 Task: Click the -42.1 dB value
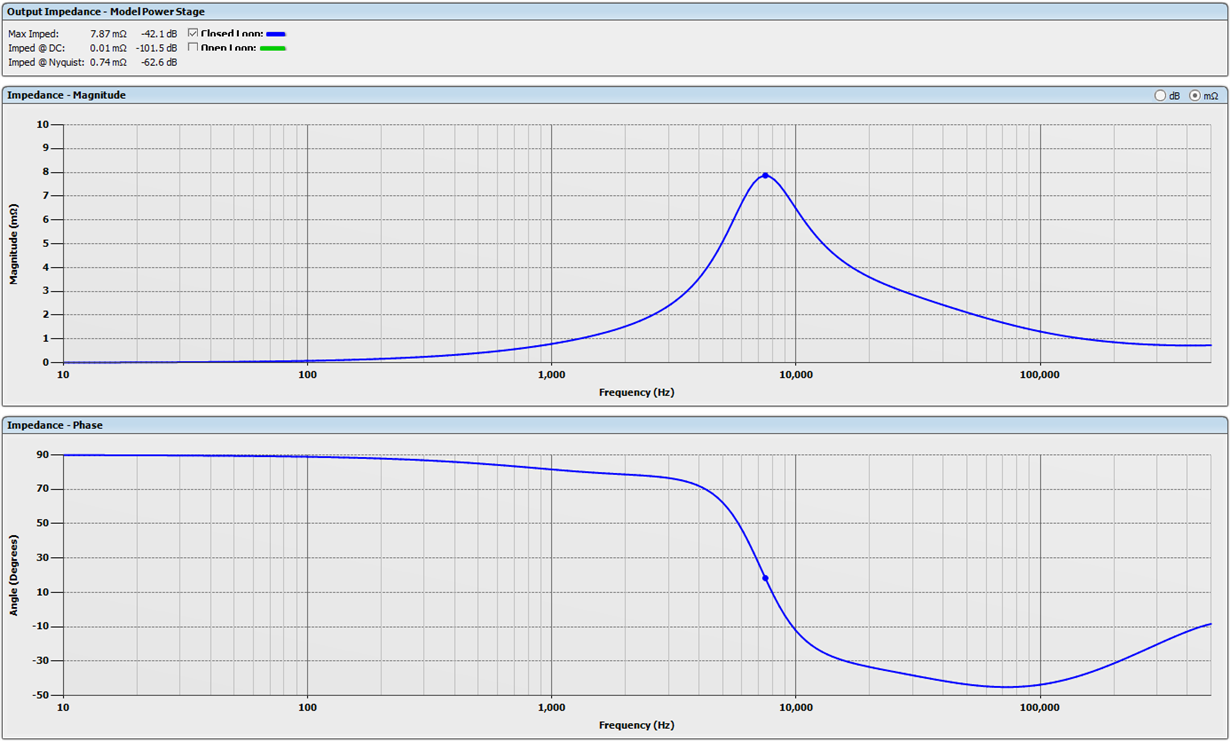coord(159,34)
